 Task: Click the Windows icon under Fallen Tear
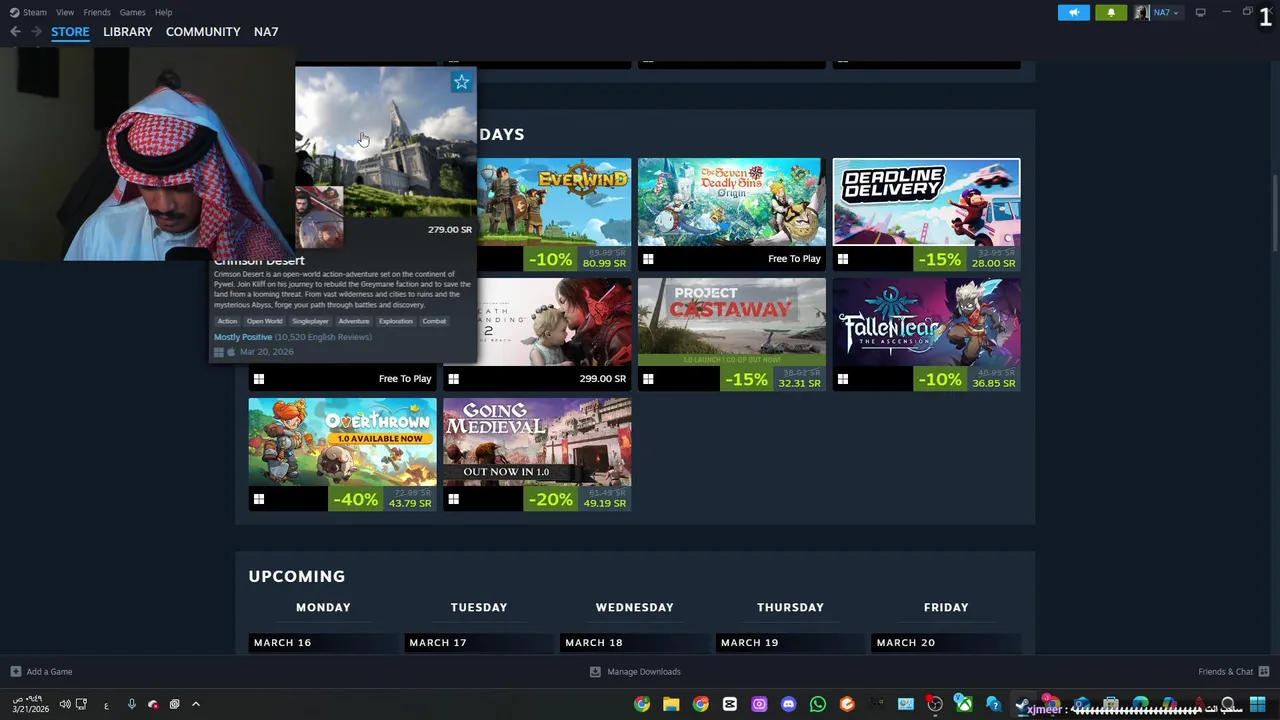(x=843, y=379)
